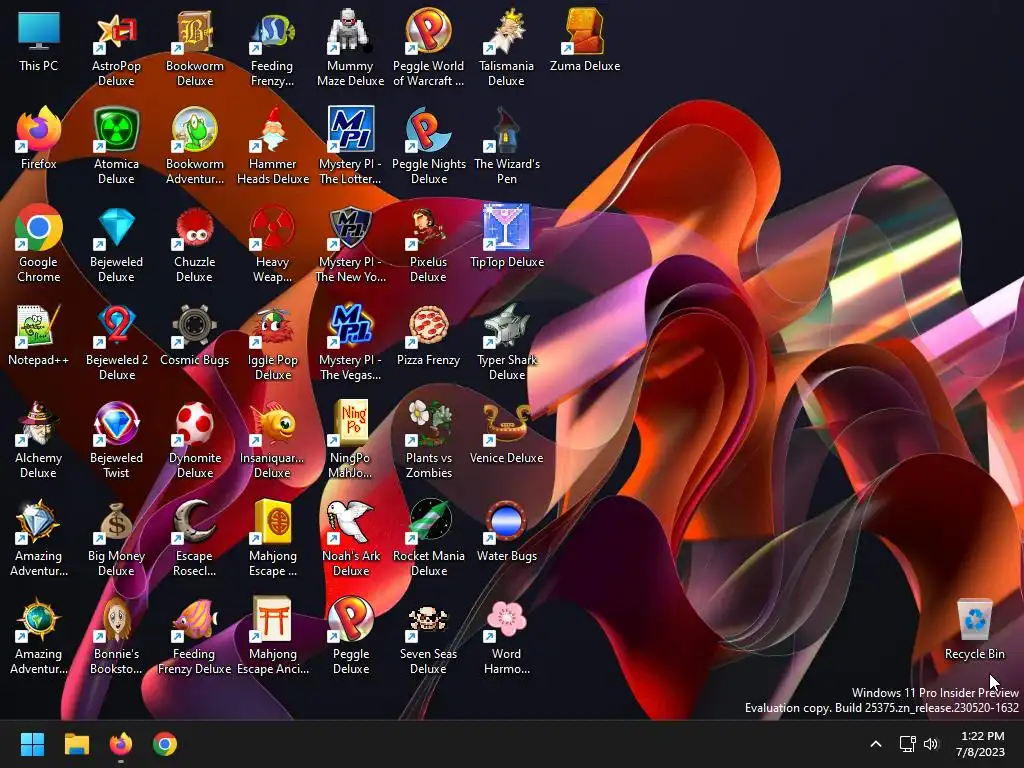The image size is (1024, 768).
Task: Select the Mummy Maze Deluxe icon
Action: point(350,31)
